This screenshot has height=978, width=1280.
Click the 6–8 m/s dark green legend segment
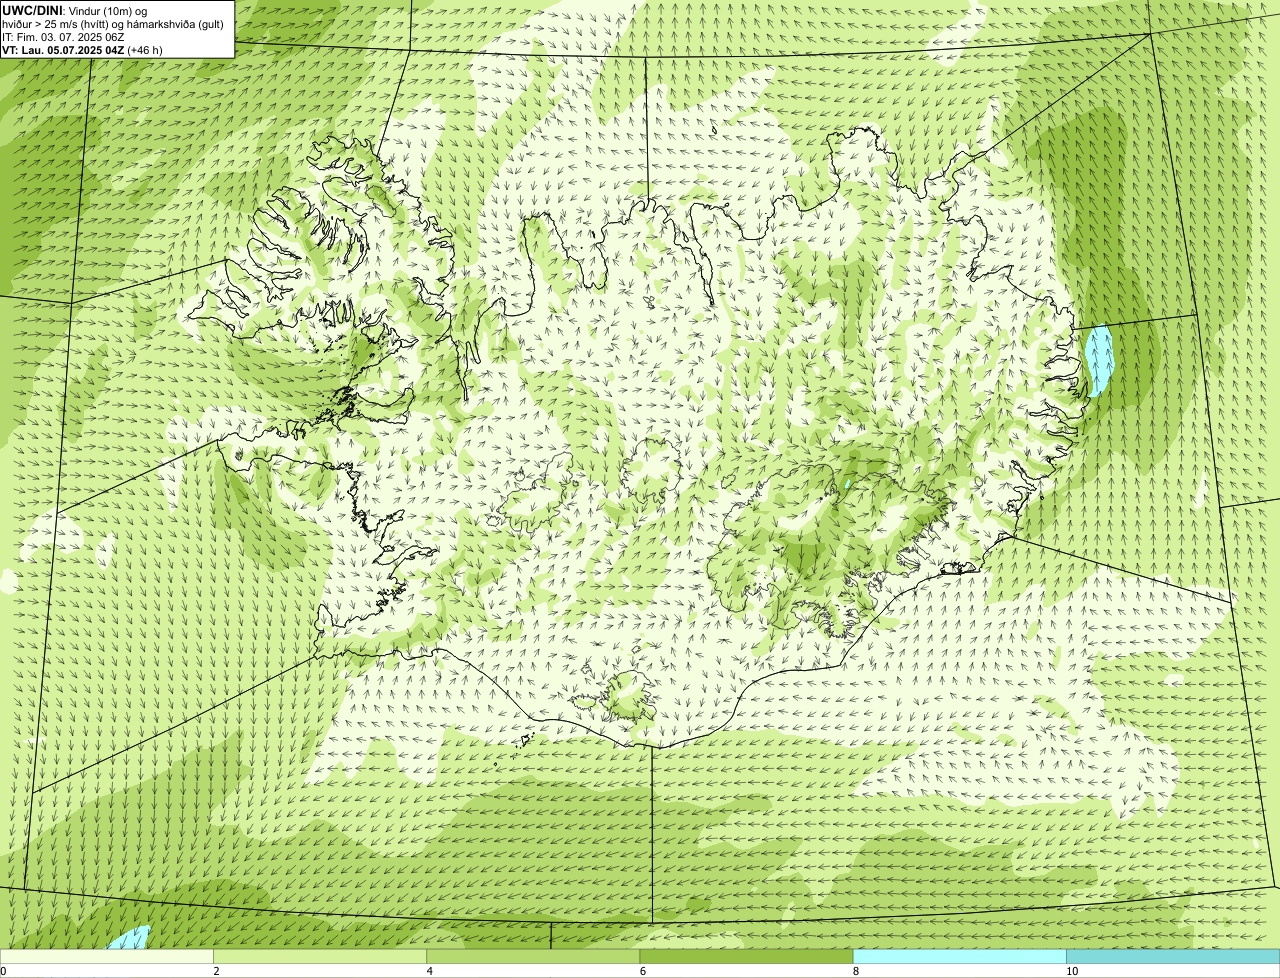[x=746, y=956]
